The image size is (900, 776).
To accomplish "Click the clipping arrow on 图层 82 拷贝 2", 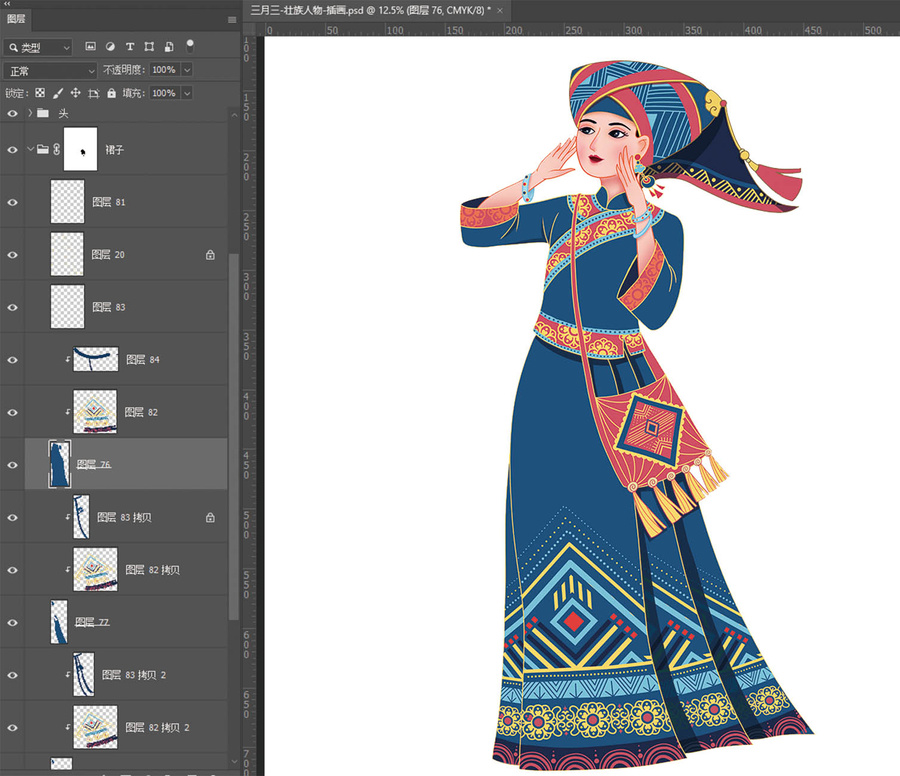I will click(x=68, y=727).
